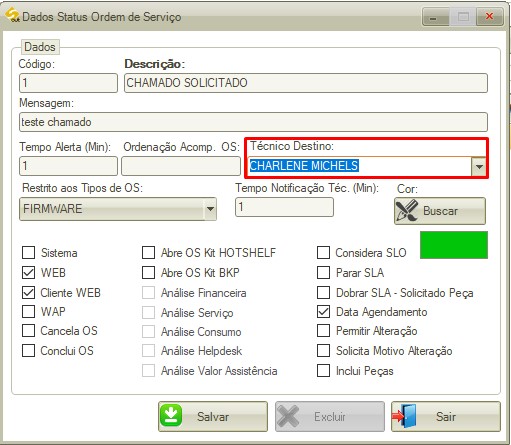Image resolution: width=511 pixels, height=445 pixels.
Task: Click the green download icon on Salvar
Action: click(171, 416)
